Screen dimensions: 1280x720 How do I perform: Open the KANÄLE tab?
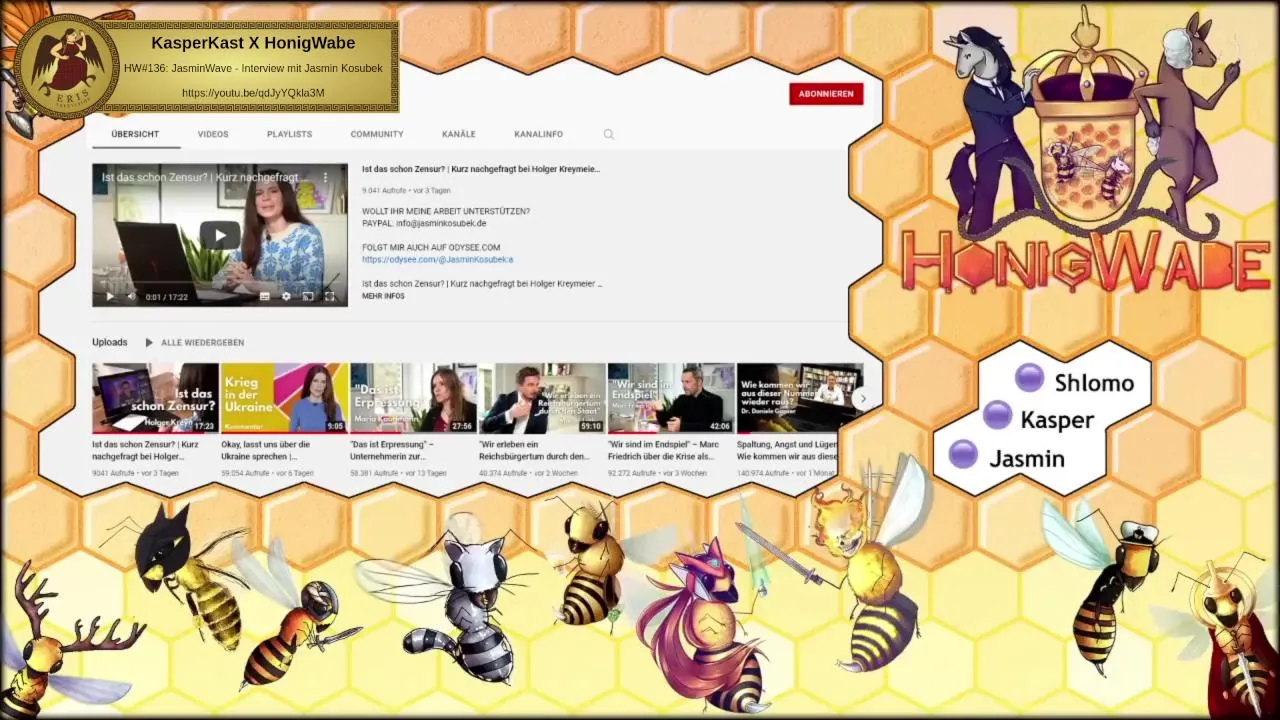click(x=459, y=134)
